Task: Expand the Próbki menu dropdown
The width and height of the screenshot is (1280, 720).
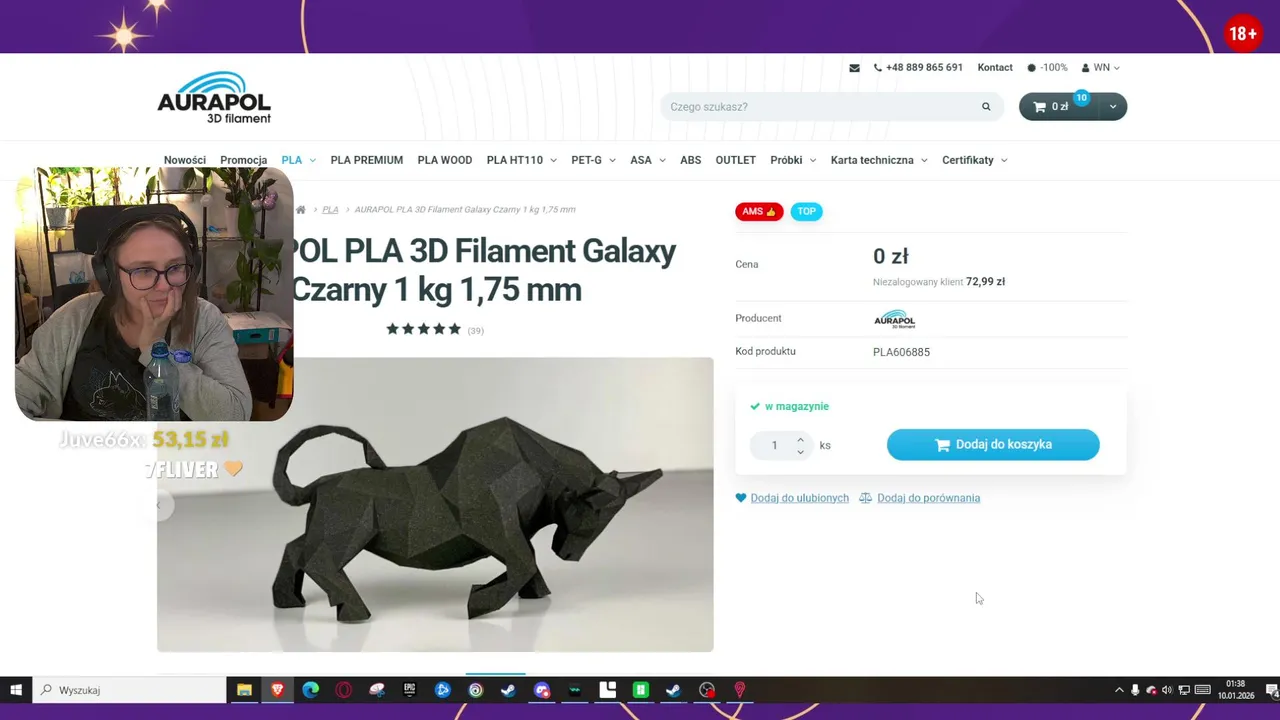Action: [812, 160]
